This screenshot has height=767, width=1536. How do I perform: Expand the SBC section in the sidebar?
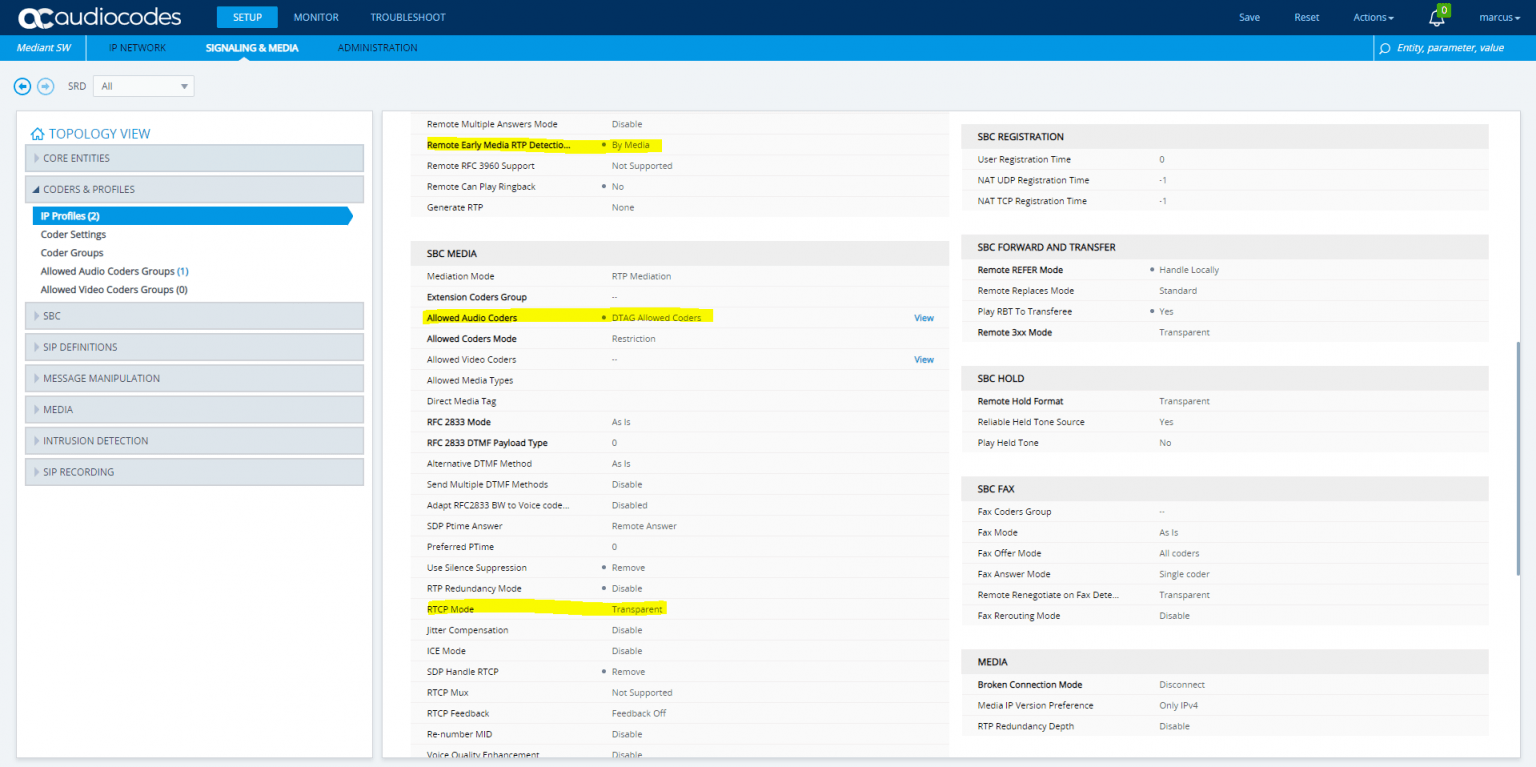(x=194, y=316)
